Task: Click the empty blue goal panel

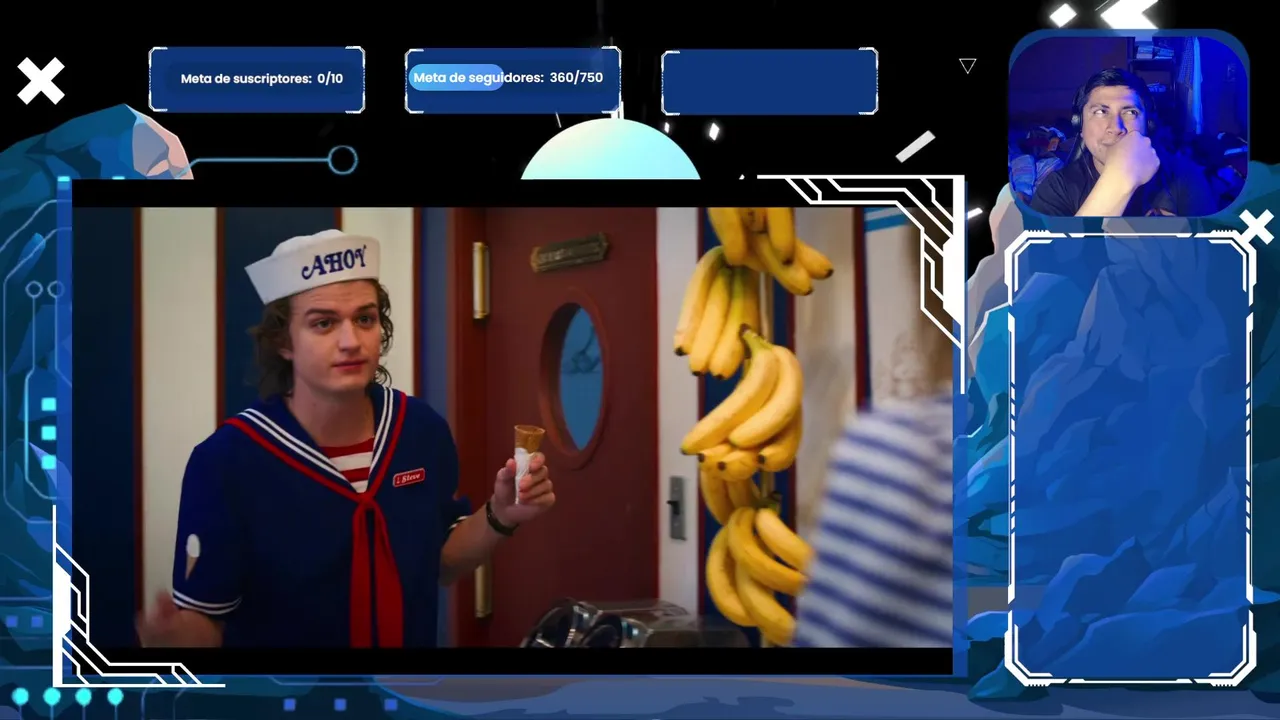Action: coord(769,81)
